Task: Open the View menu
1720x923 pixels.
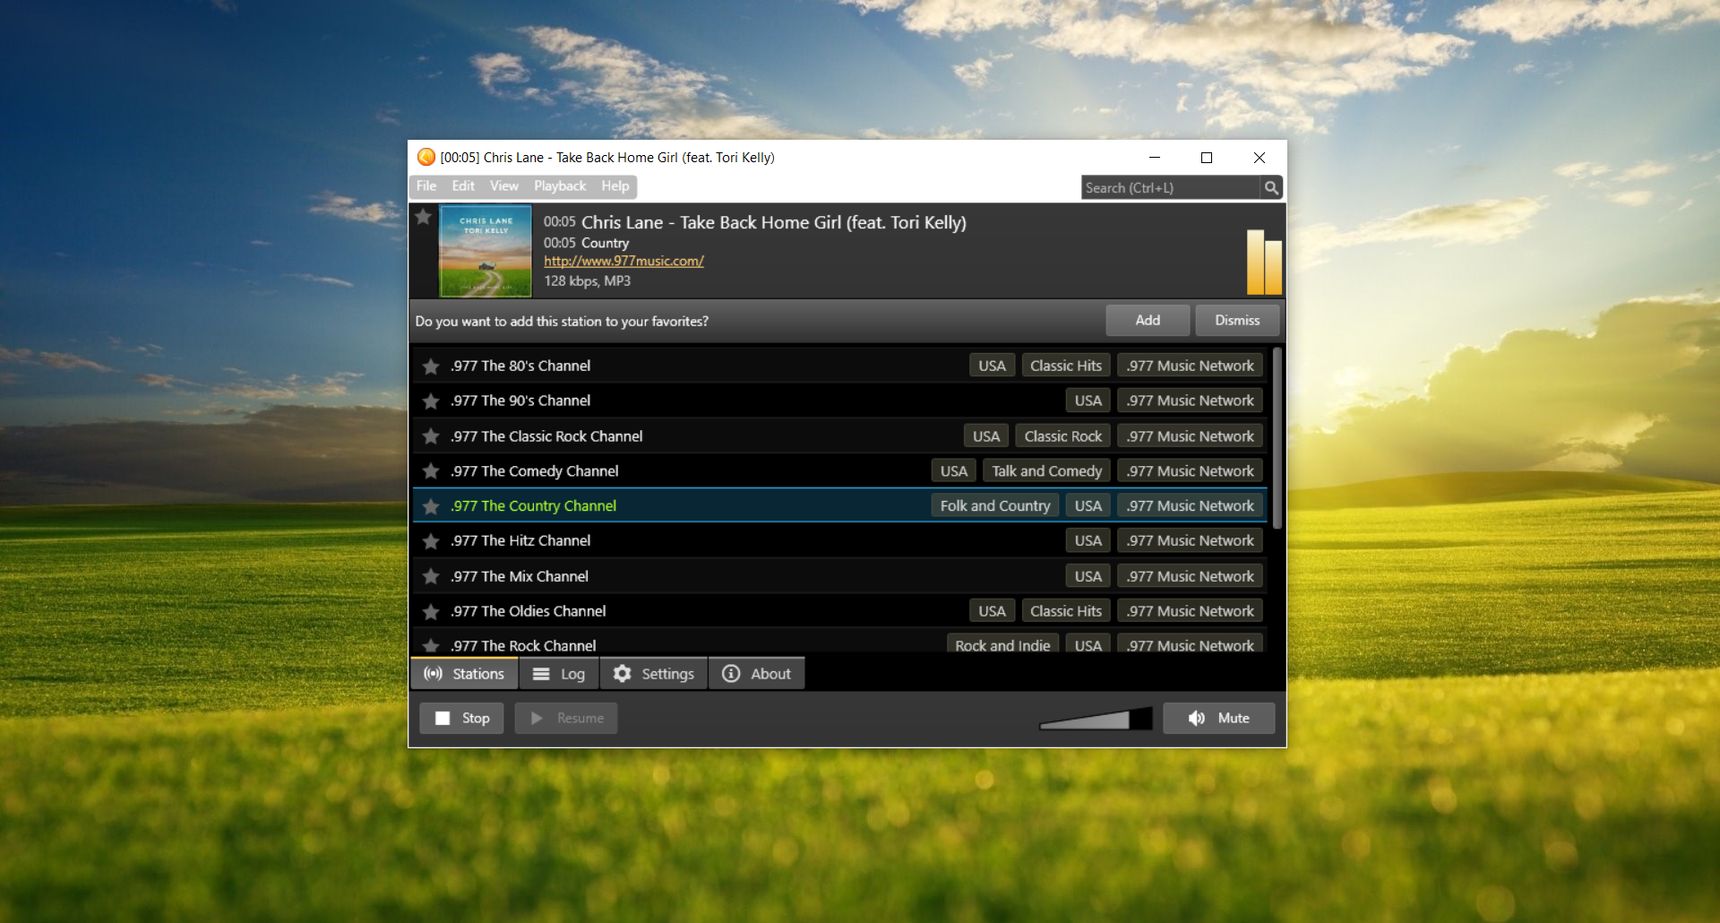Action: [504, 186]
